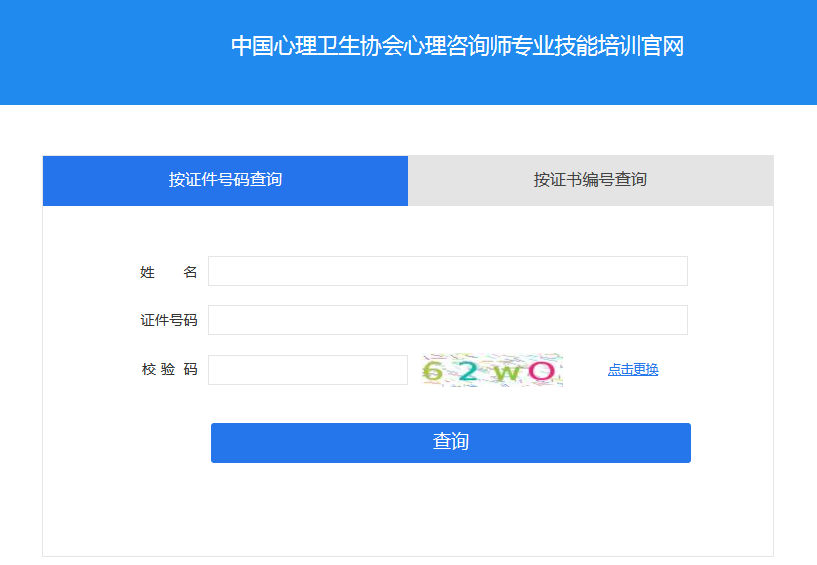Focus the 证件号码 text box
Image resolution: width=817 pixels, height=565 pixels.
click(x=447, y=320)
